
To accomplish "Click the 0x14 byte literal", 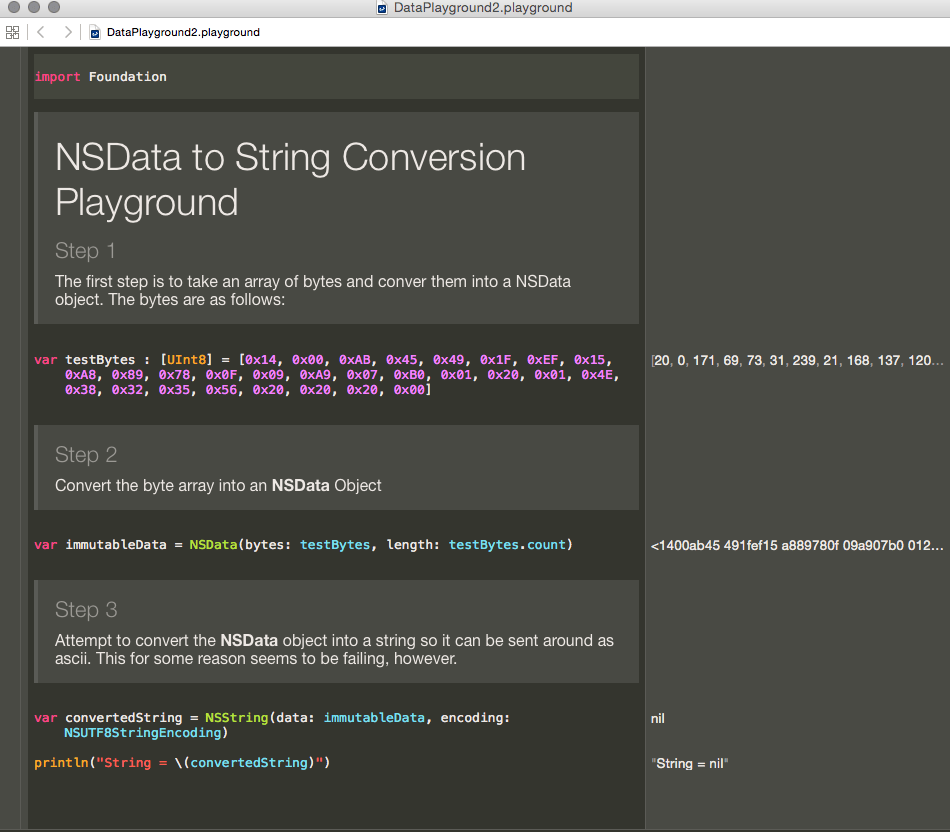I will pyautogui.click(x=261, y=360).
